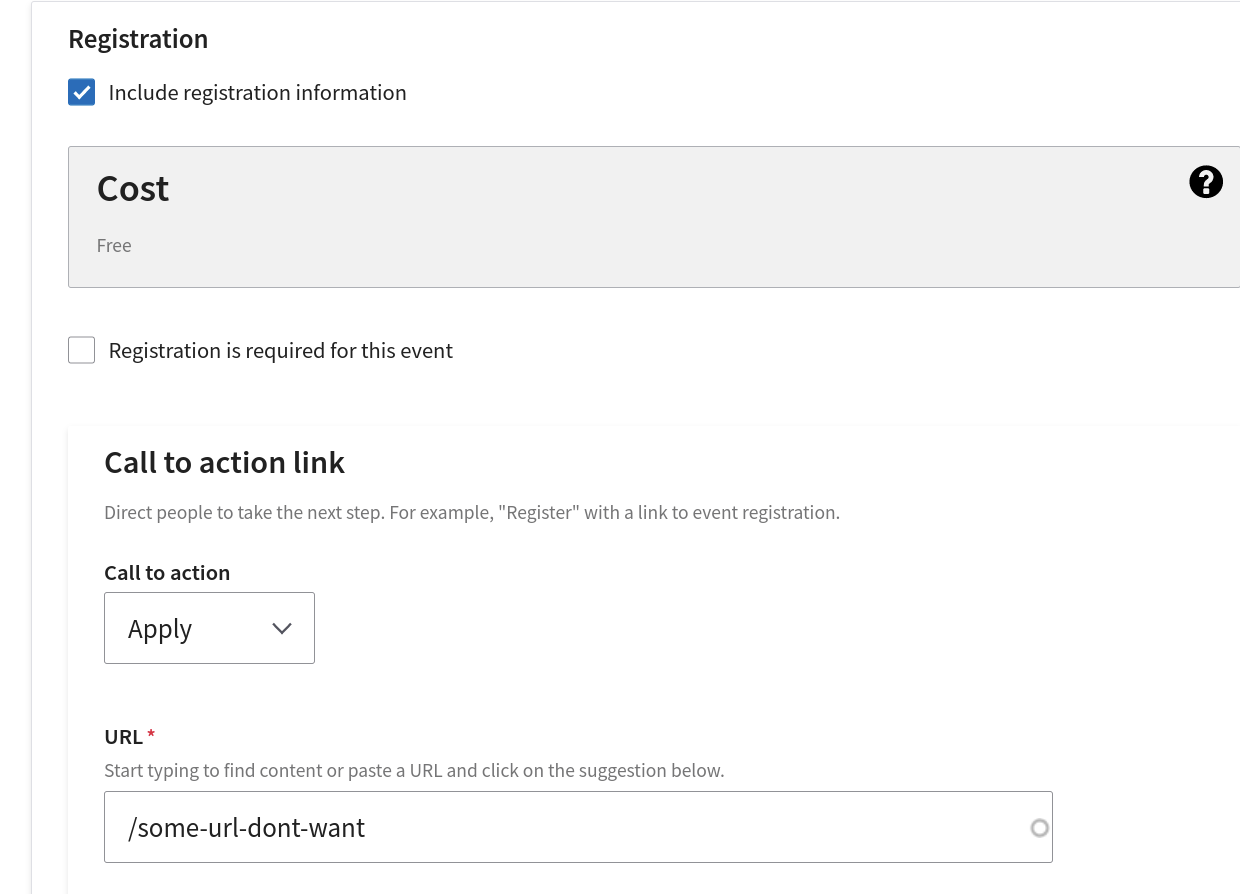Click the Registration section heading
1240x894 pixels.
tap(138, 39)
